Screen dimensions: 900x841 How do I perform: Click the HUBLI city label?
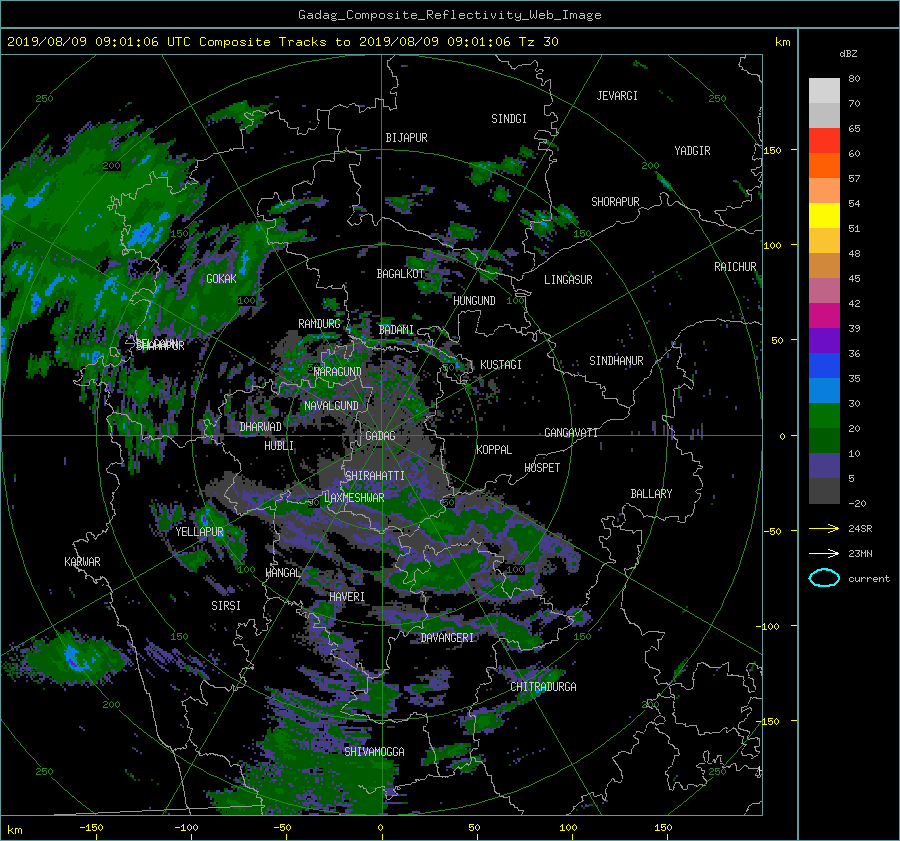click(279, 446)
